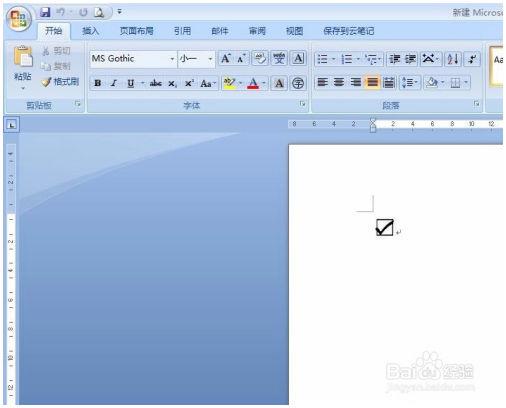Expand the Font dialog launcher
Image resolution: width=506 pixels, height=408 pixels.
[x=302, y=104]
